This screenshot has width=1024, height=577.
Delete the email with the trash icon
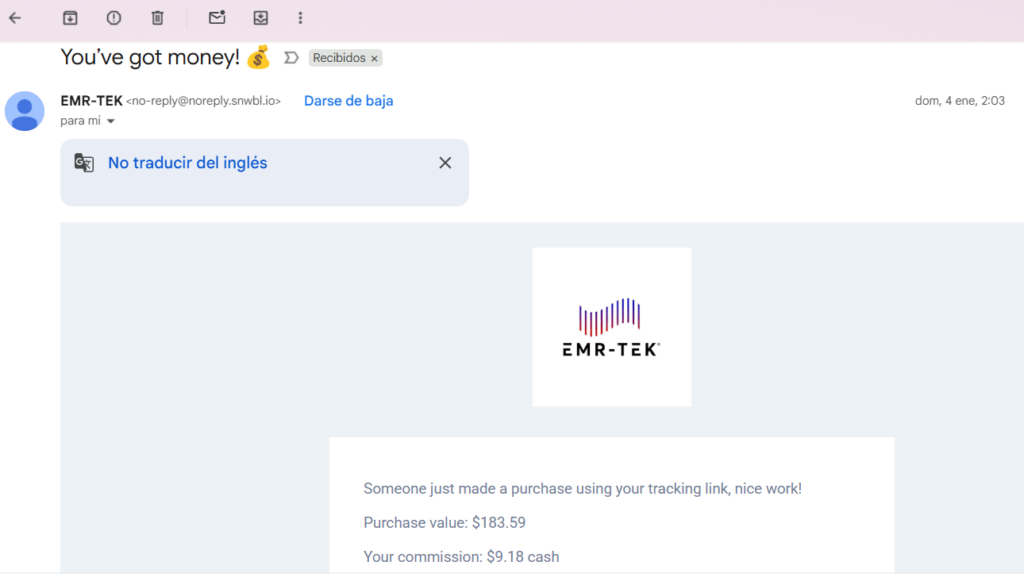(x=158, y=18)
